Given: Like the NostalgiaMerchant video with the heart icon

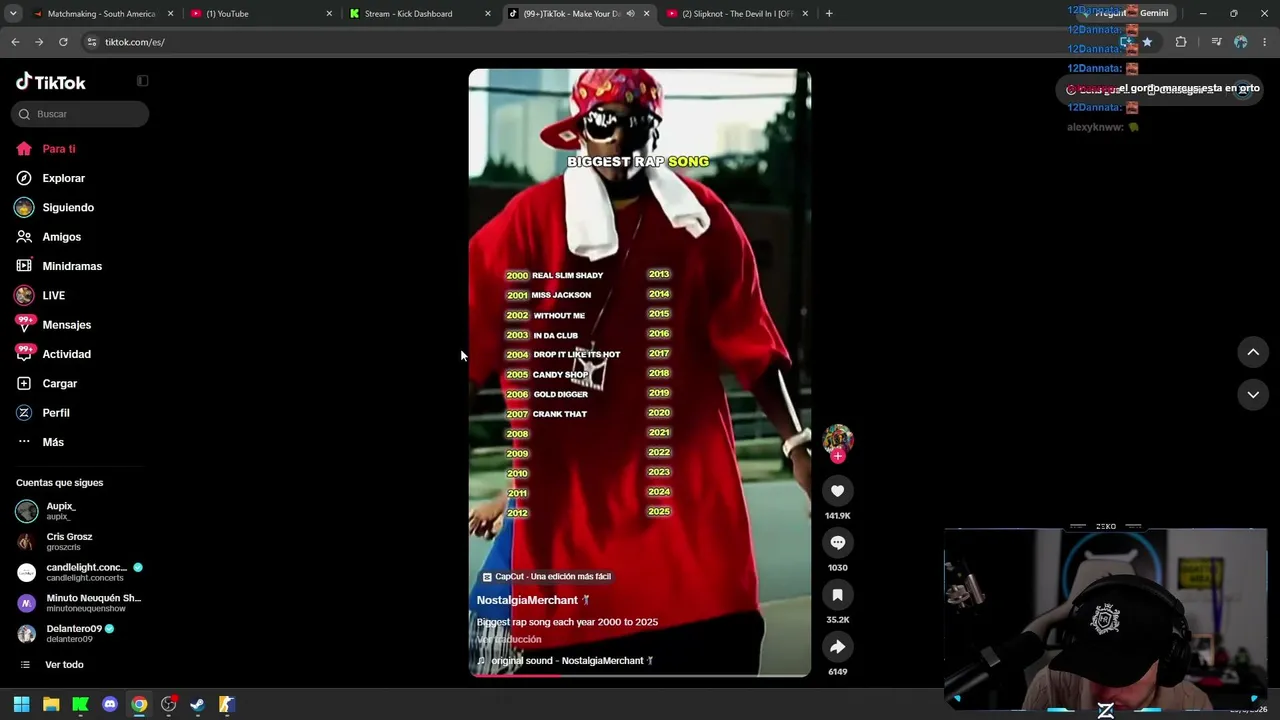Looking at the screenshot, I should click(x=838, y=491).
